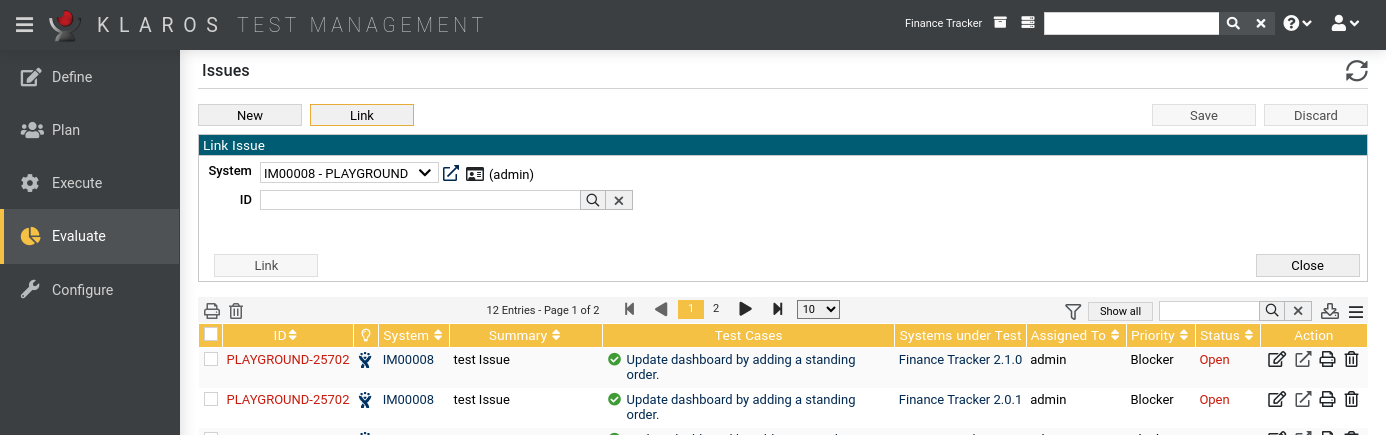Click the refresh icon beside Issues heading
1386x435 pixels.
click(x=1356, y=71)
